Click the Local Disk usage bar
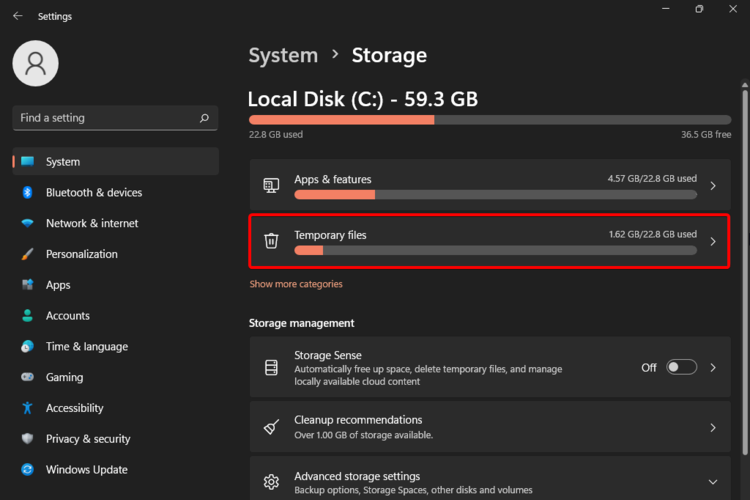The height and width of the screenshot is (500, 750). pyautogui.click(x=490, y=119)
